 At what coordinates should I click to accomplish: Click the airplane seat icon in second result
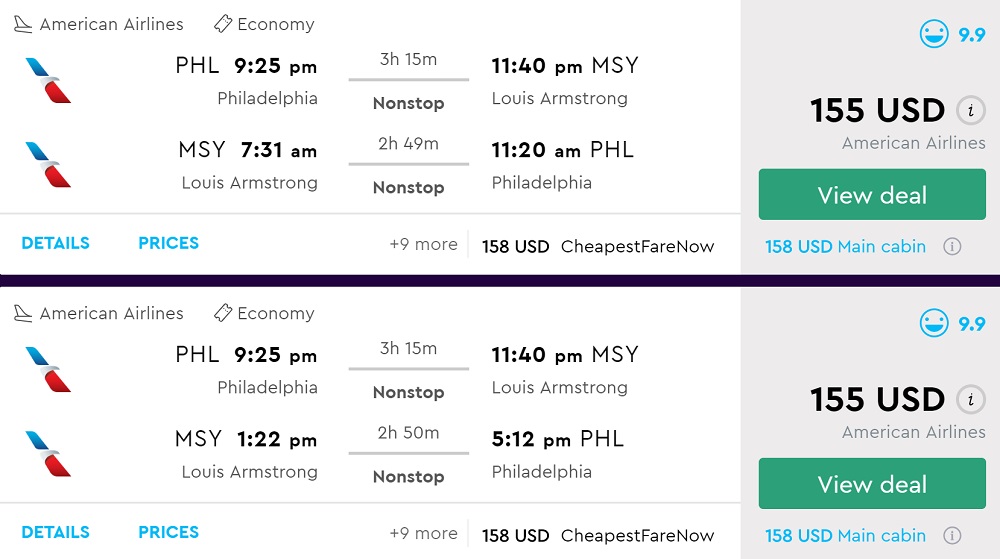(x=23, y=313)
